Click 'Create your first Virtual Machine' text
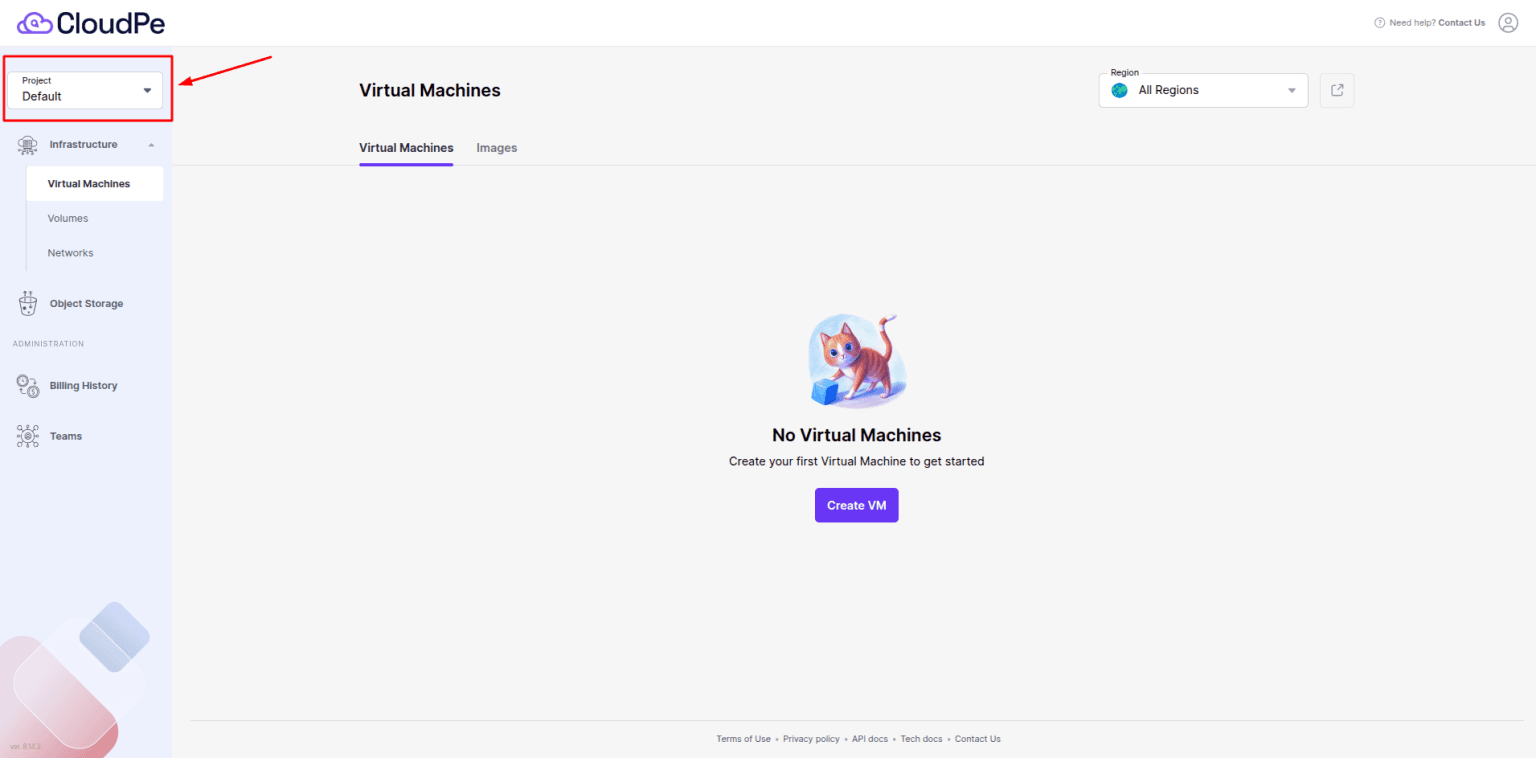Screen dimensions: 1536x758 (x=856, y=462)
